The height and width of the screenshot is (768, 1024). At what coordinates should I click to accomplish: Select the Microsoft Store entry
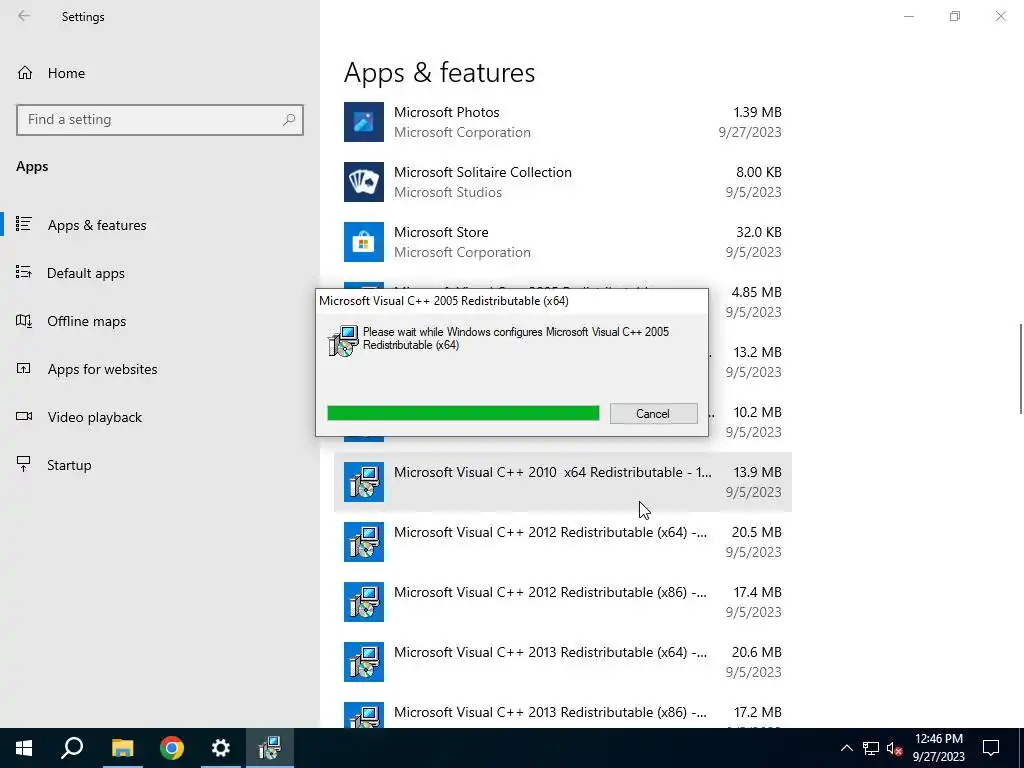(563, 242)
